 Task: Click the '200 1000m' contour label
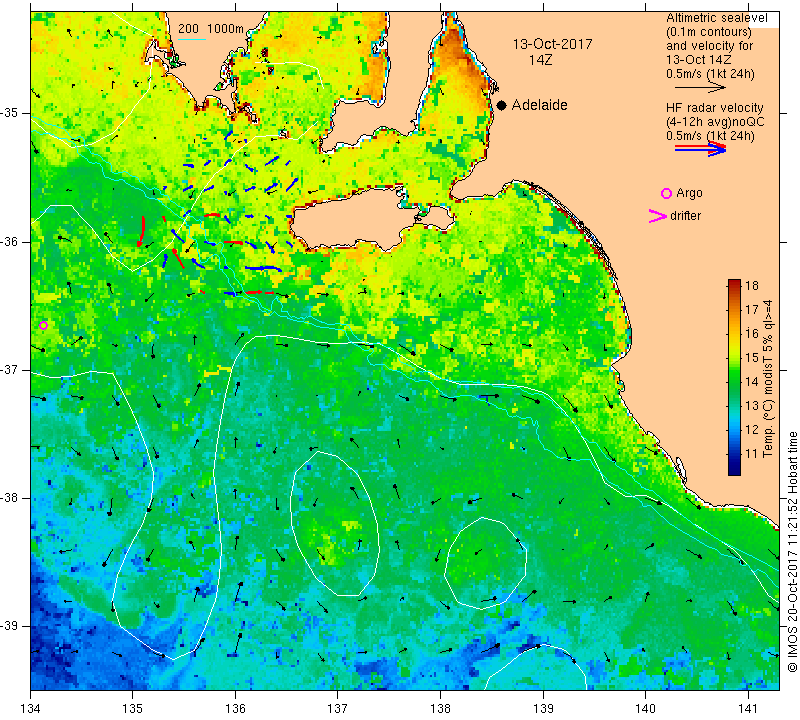coord(211,29)
